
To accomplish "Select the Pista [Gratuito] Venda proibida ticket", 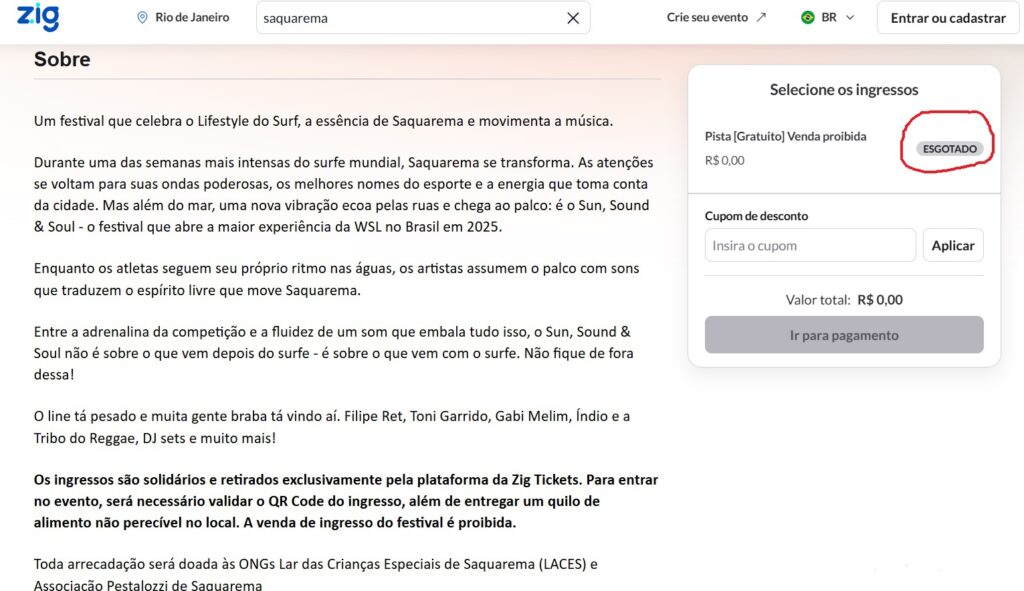I will pyautogui.click(x=785, y=136).
